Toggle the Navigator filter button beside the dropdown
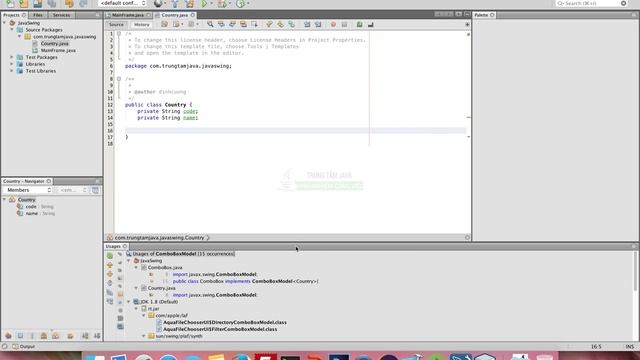 (95, 190)
